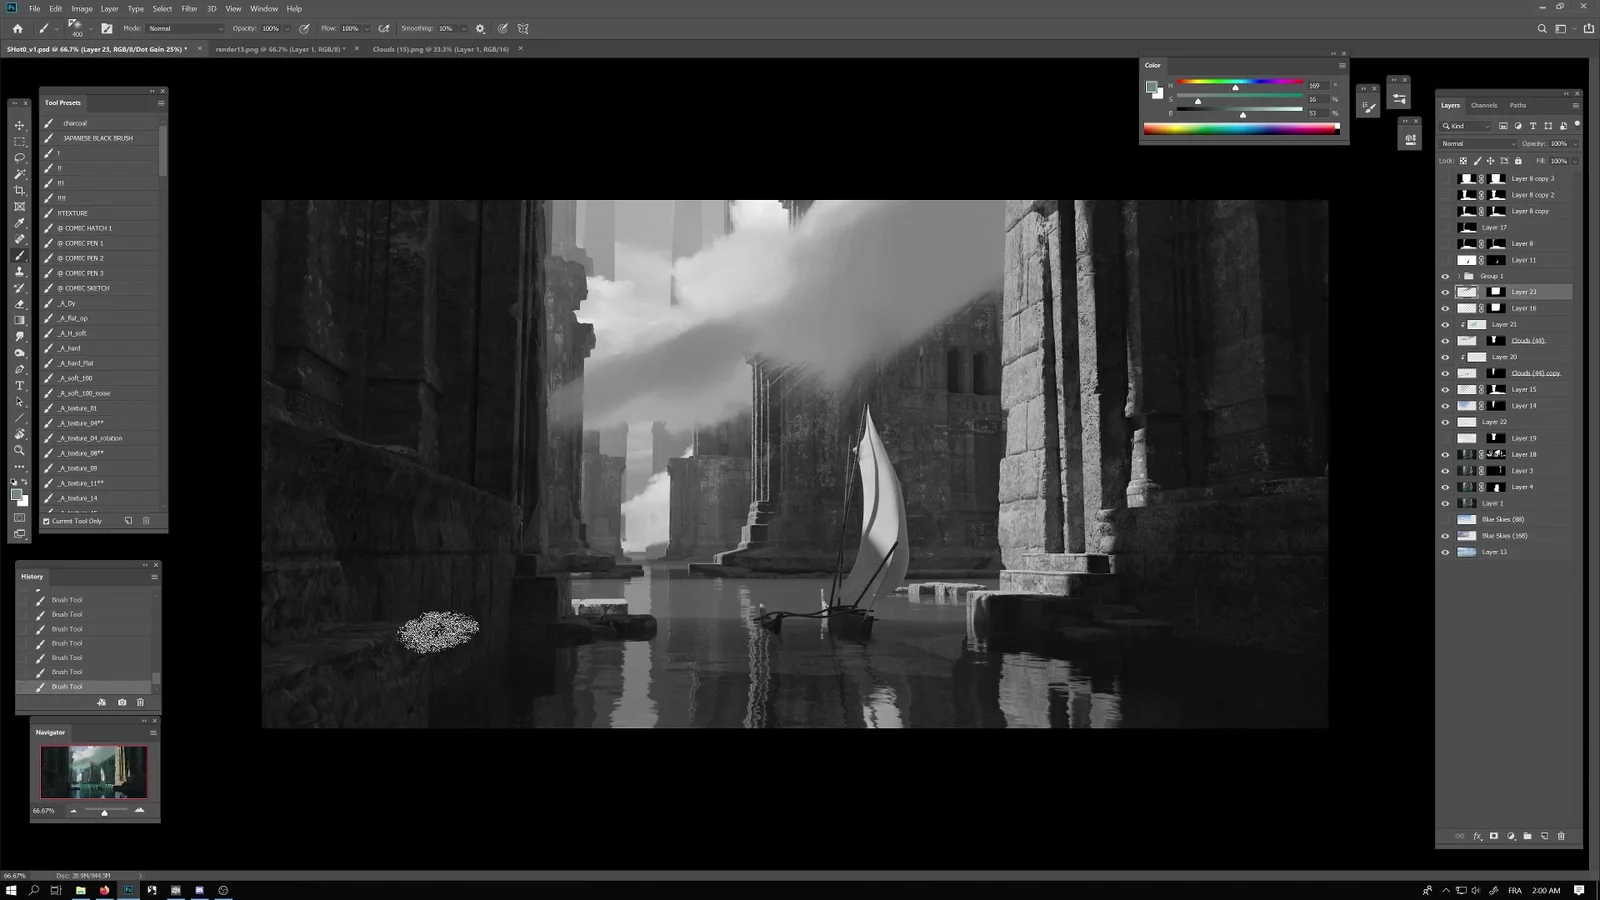Viewport: 1600px width, 900px height.
Task: Select the Crop tool
Action: (x=19, y=190)
